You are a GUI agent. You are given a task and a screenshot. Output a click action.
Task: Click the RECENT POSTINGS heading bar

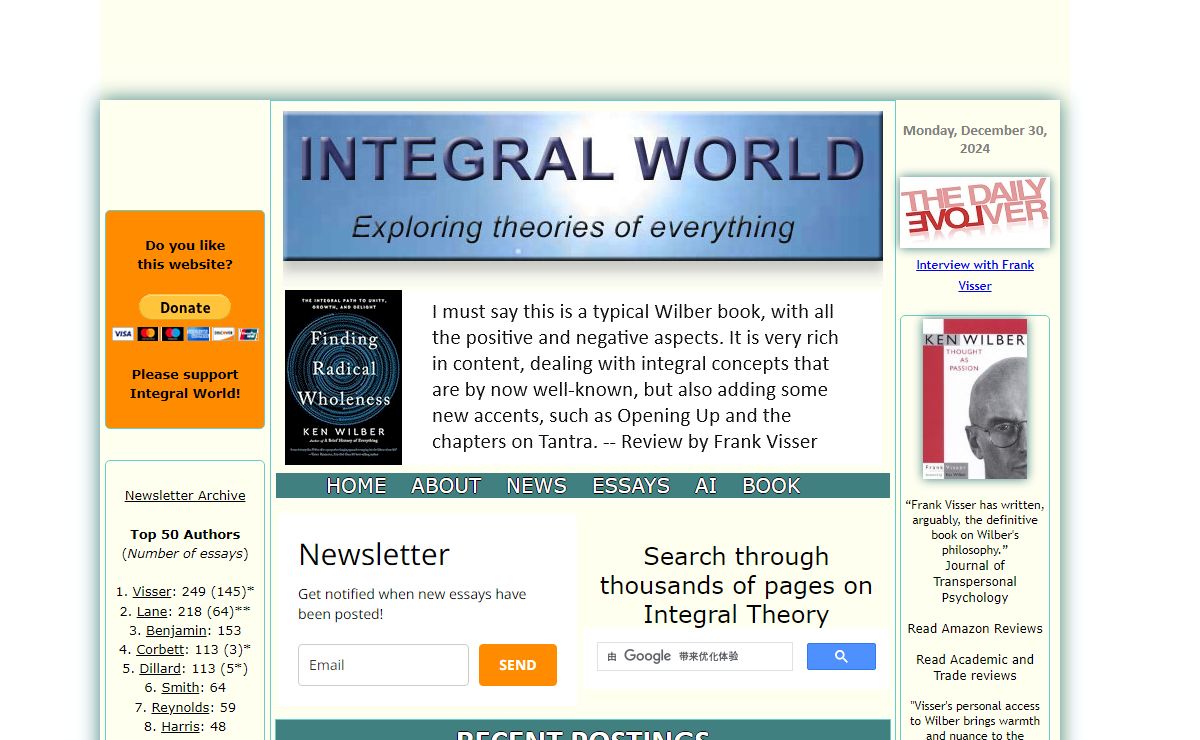point(583,731)
